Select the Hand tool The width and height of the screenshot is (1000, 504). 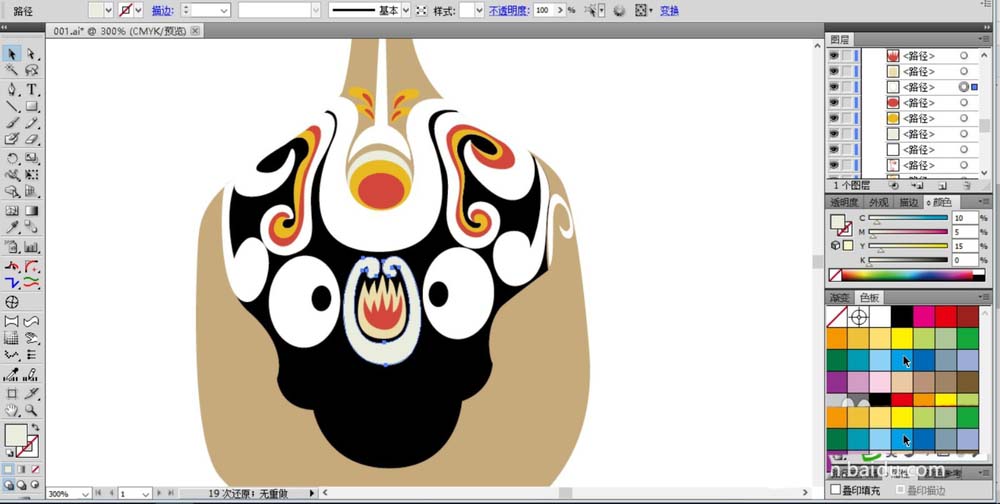(12, 410)
